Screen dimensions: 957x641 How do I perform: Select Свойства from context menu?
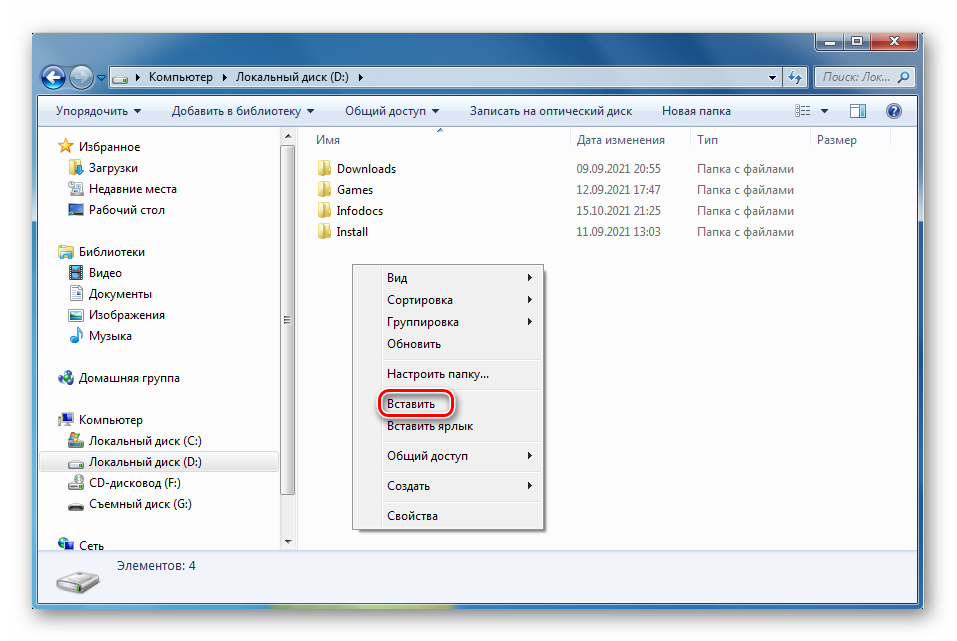pyautogui.click(x=412, y=516)
